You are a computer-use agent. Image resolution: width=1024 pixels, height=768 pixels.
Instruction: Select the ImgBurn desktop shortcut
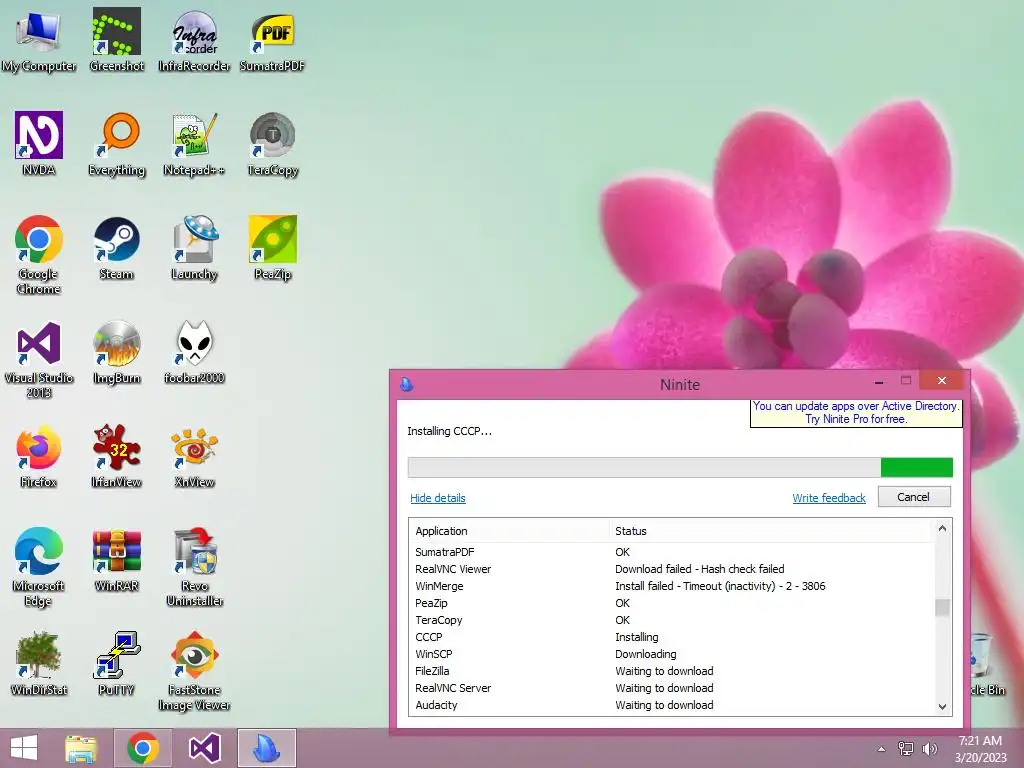point(116,353)
